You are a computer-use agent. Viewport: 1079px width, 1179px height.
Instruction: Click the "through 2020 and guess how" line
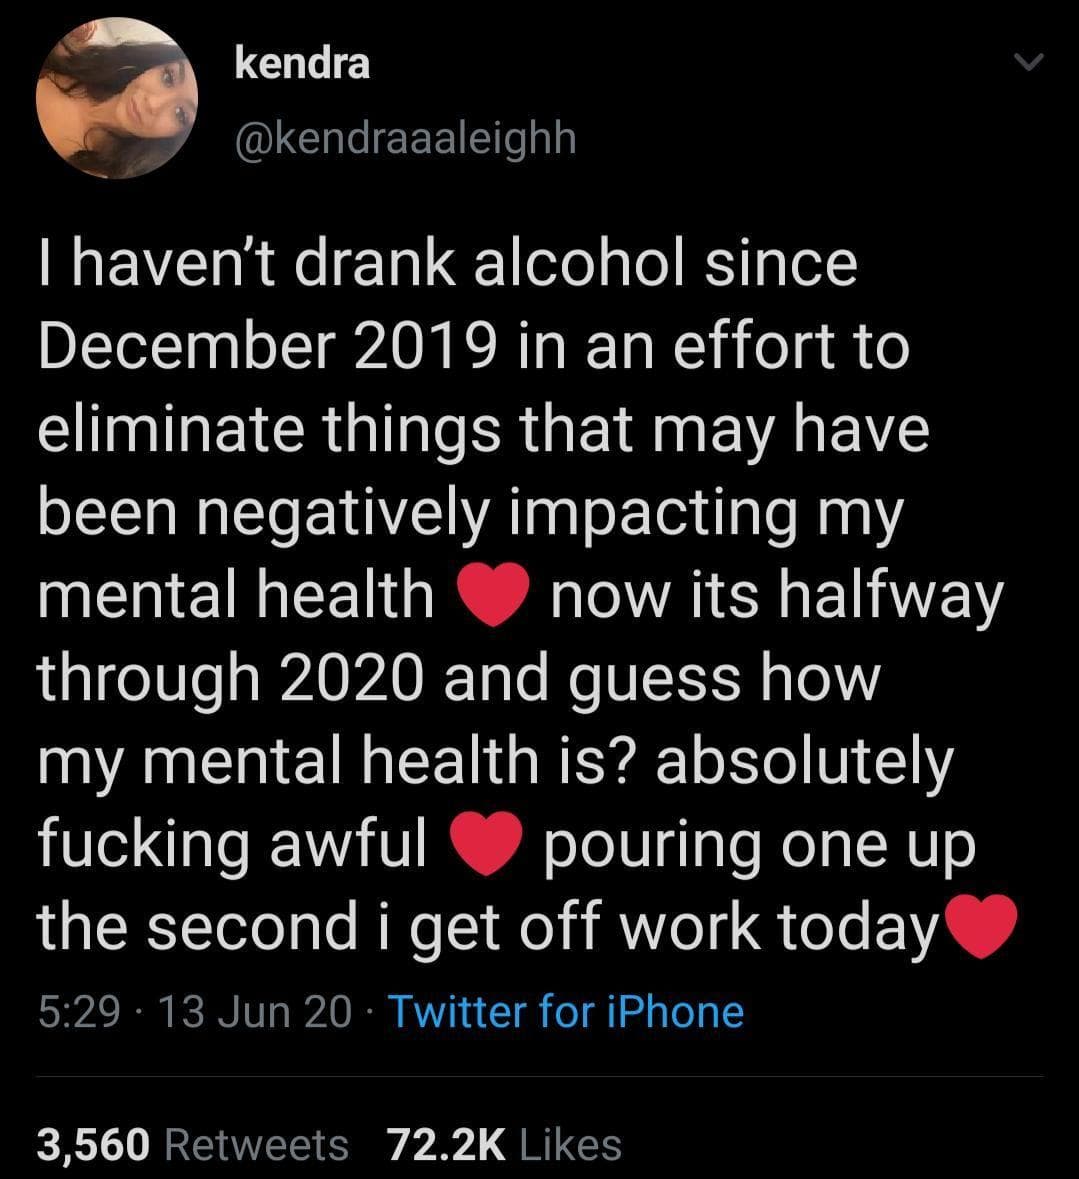coord(459,679)
